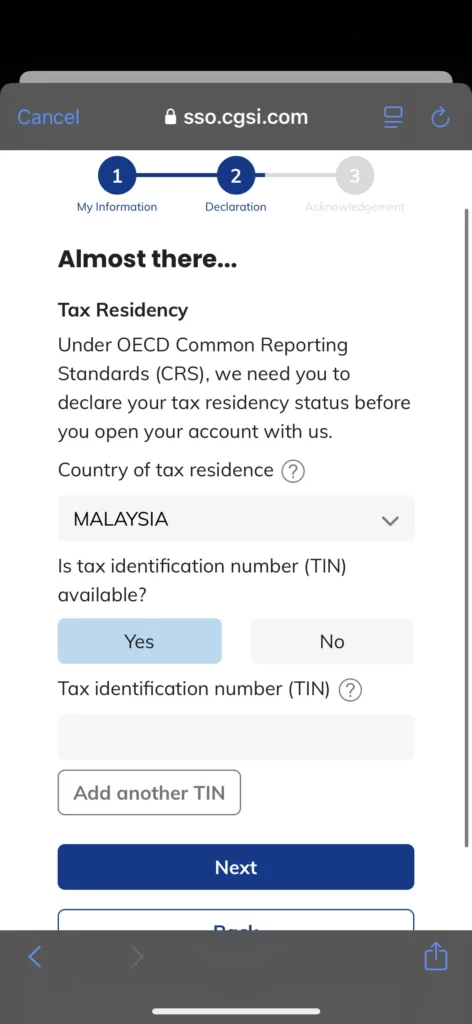Select No for TIN available
The width and height of the screenshot is (472, 1024).
(332, 641)
